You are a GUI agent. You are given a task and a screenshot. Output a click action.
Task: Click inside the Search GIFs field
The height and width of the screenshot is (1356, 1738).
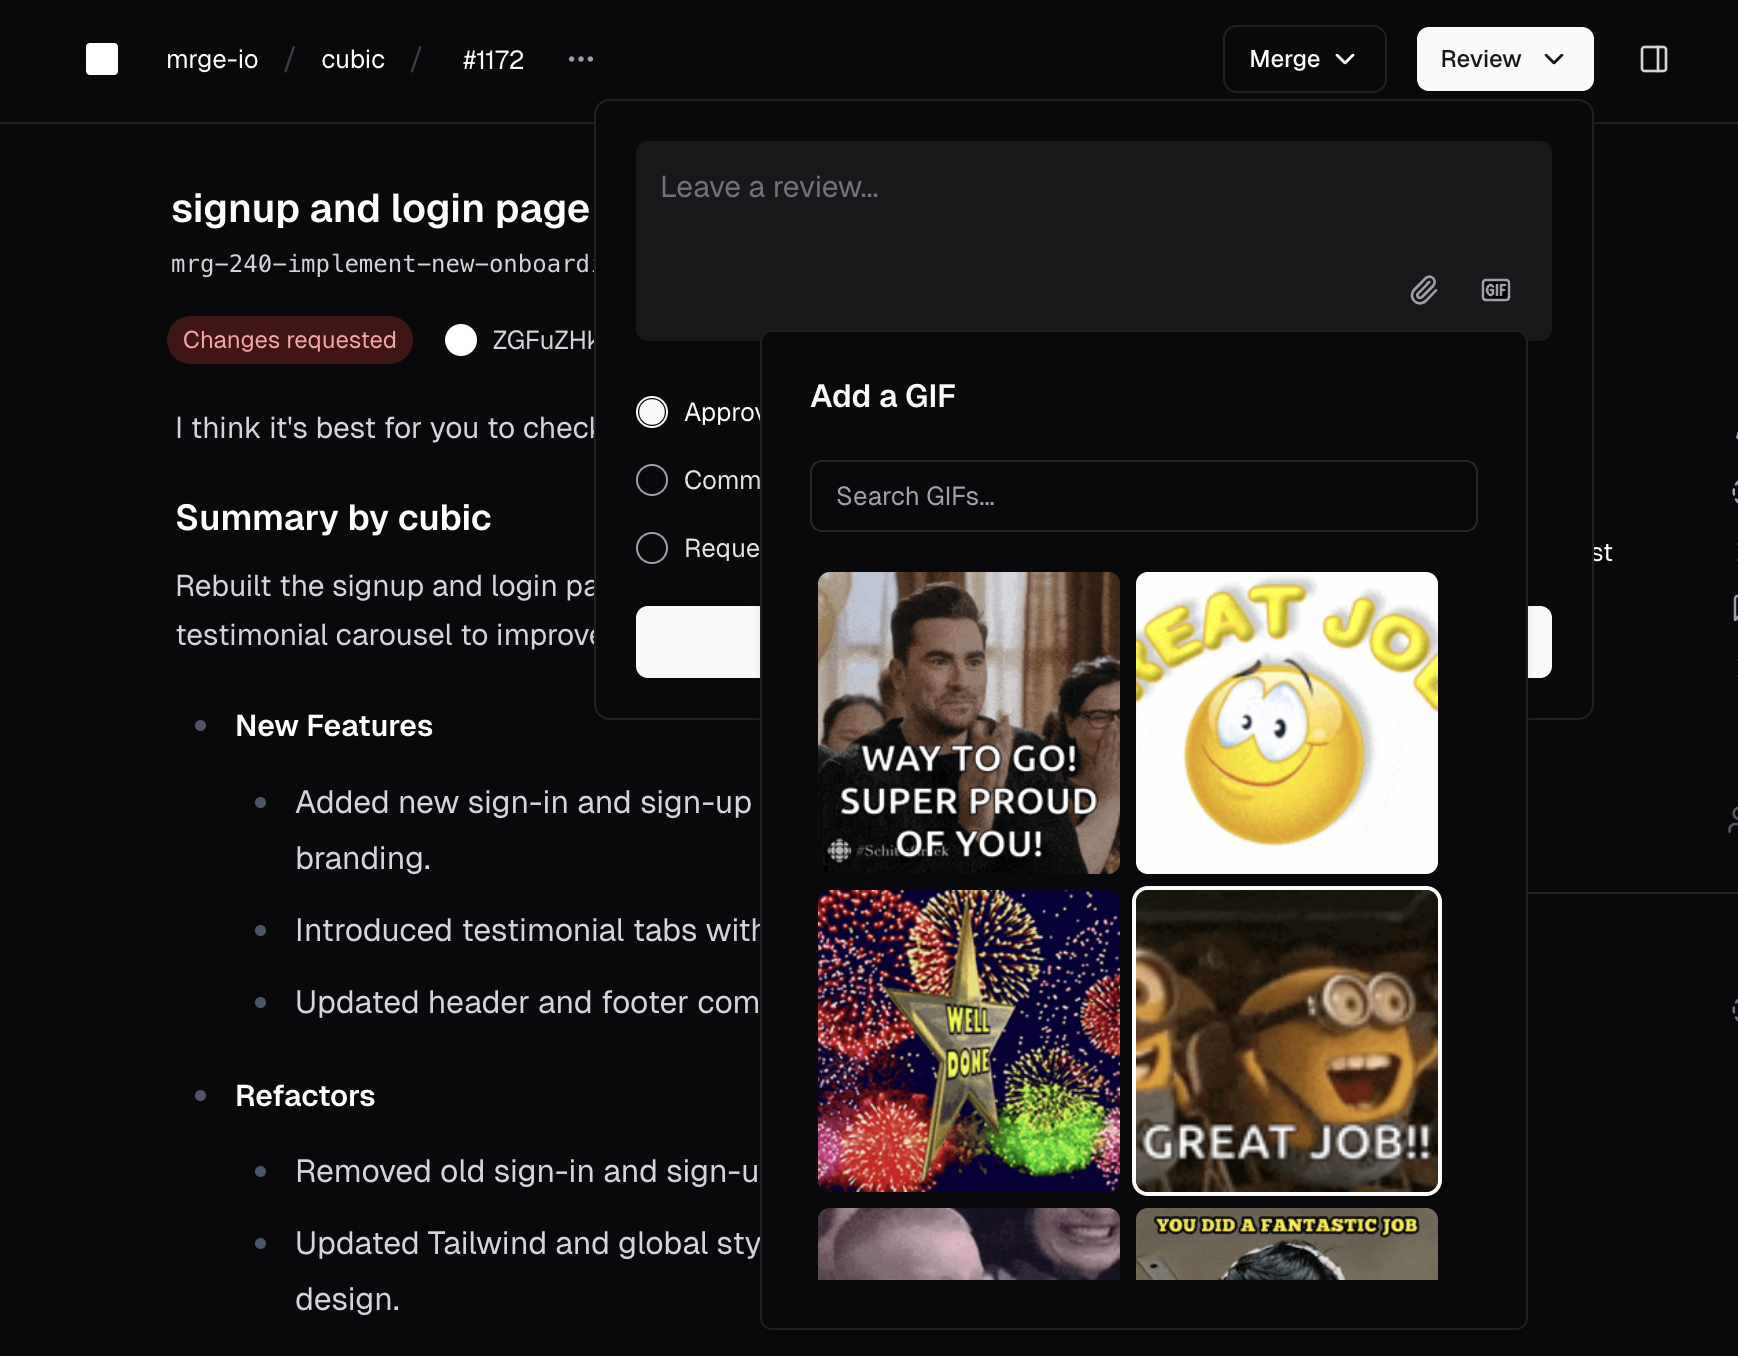click(x=1142, y=496)
